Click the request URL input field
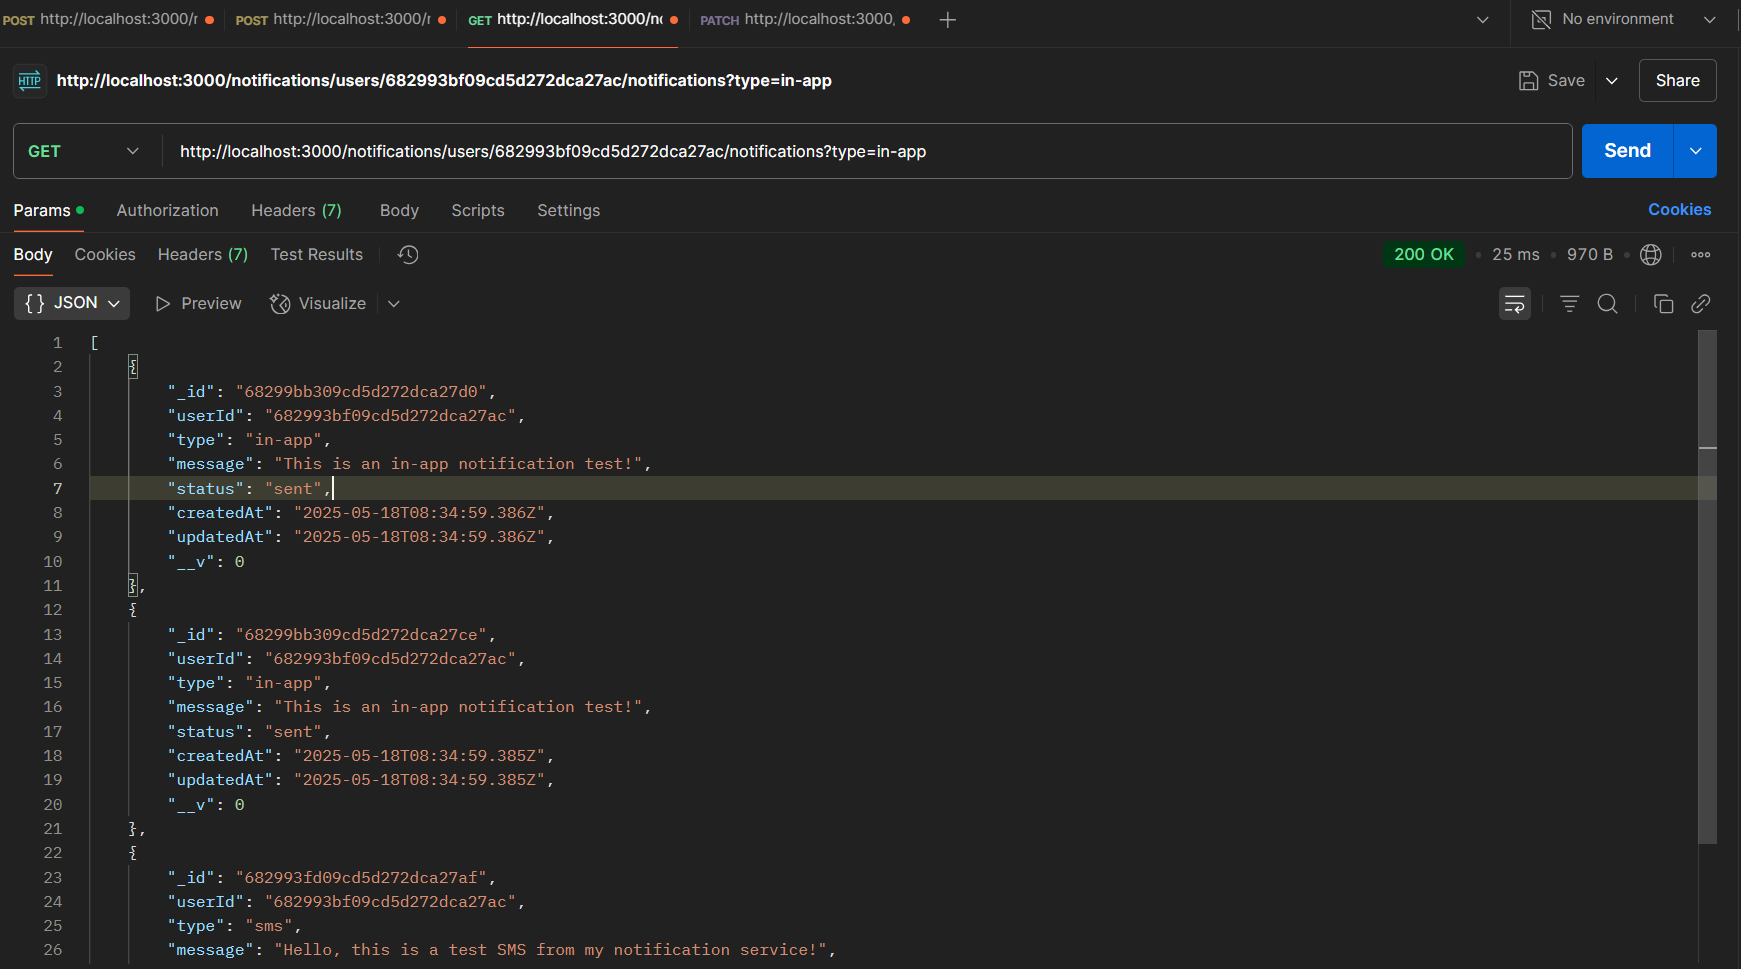The height and width of the screenshot is (969, 1741). (x=867, y=151)
